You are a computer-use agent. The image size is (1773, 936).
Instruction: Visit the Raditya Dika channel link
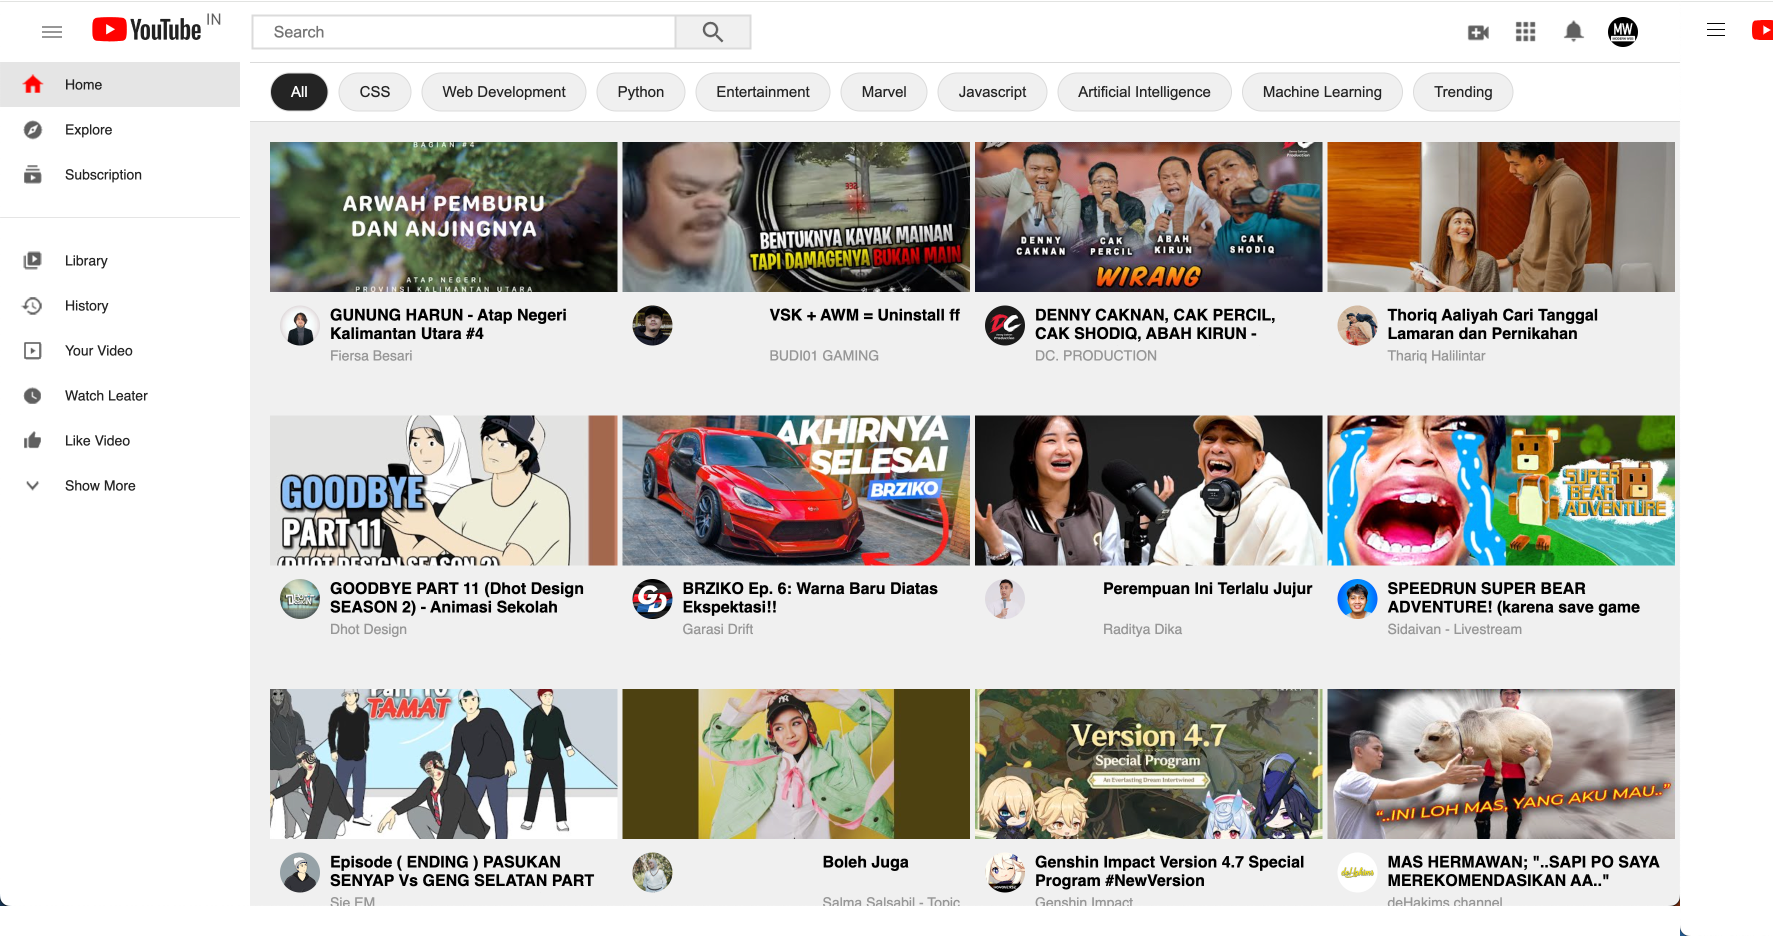[1142, 629]
